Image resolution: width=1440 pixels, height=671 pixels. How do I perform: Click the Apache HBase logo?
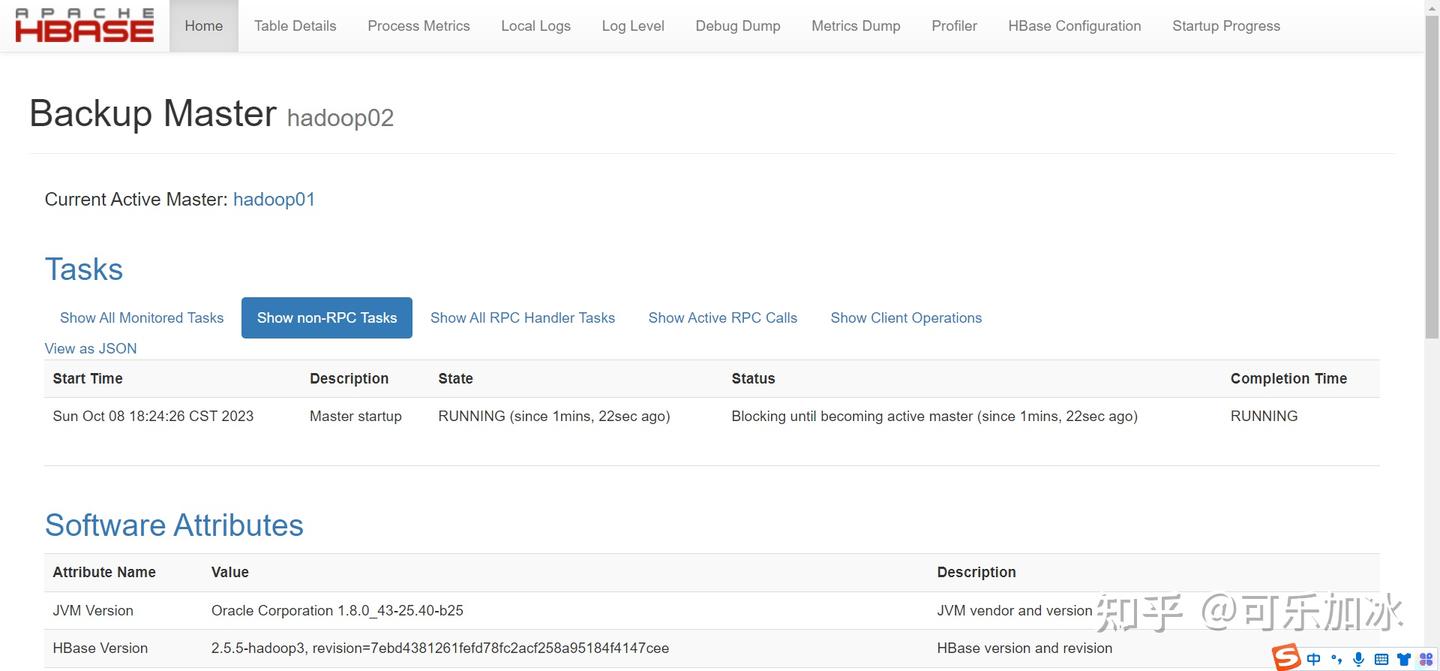pyautogui.click(x=85, y=26)
